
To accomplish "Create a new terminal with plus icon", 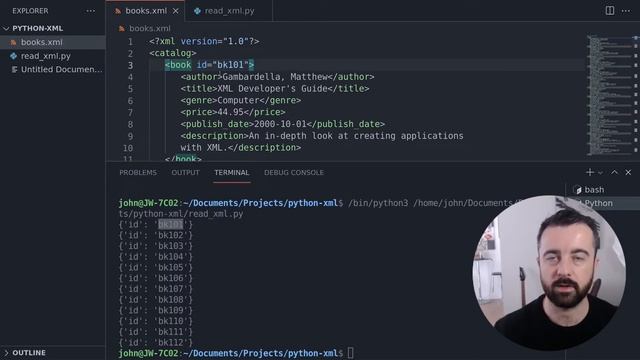I will tap(589, 172).
